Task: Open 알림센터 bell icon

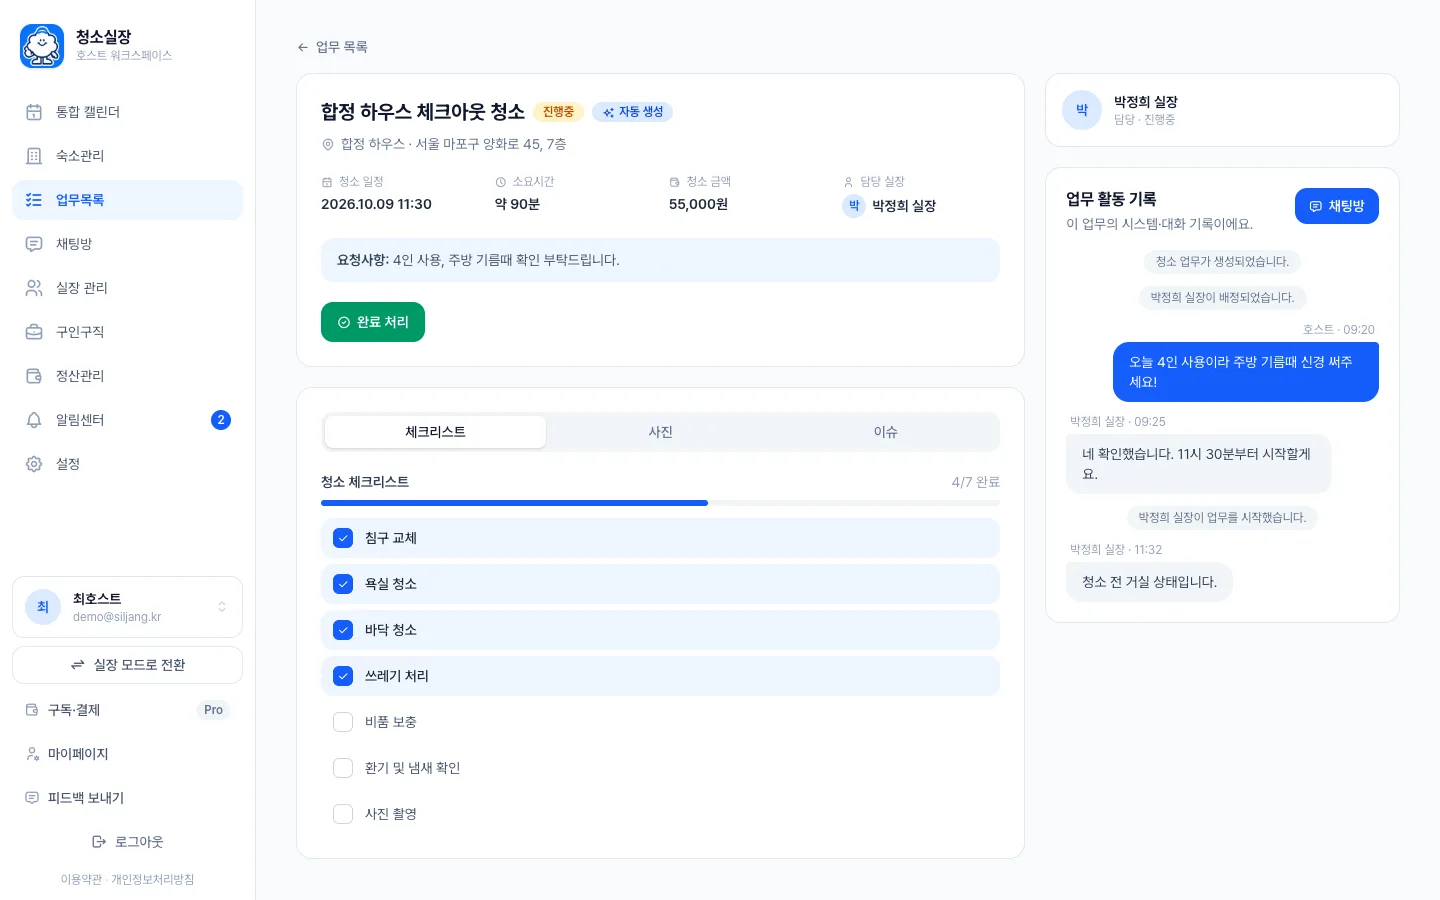Action: [x=34, y=420]
